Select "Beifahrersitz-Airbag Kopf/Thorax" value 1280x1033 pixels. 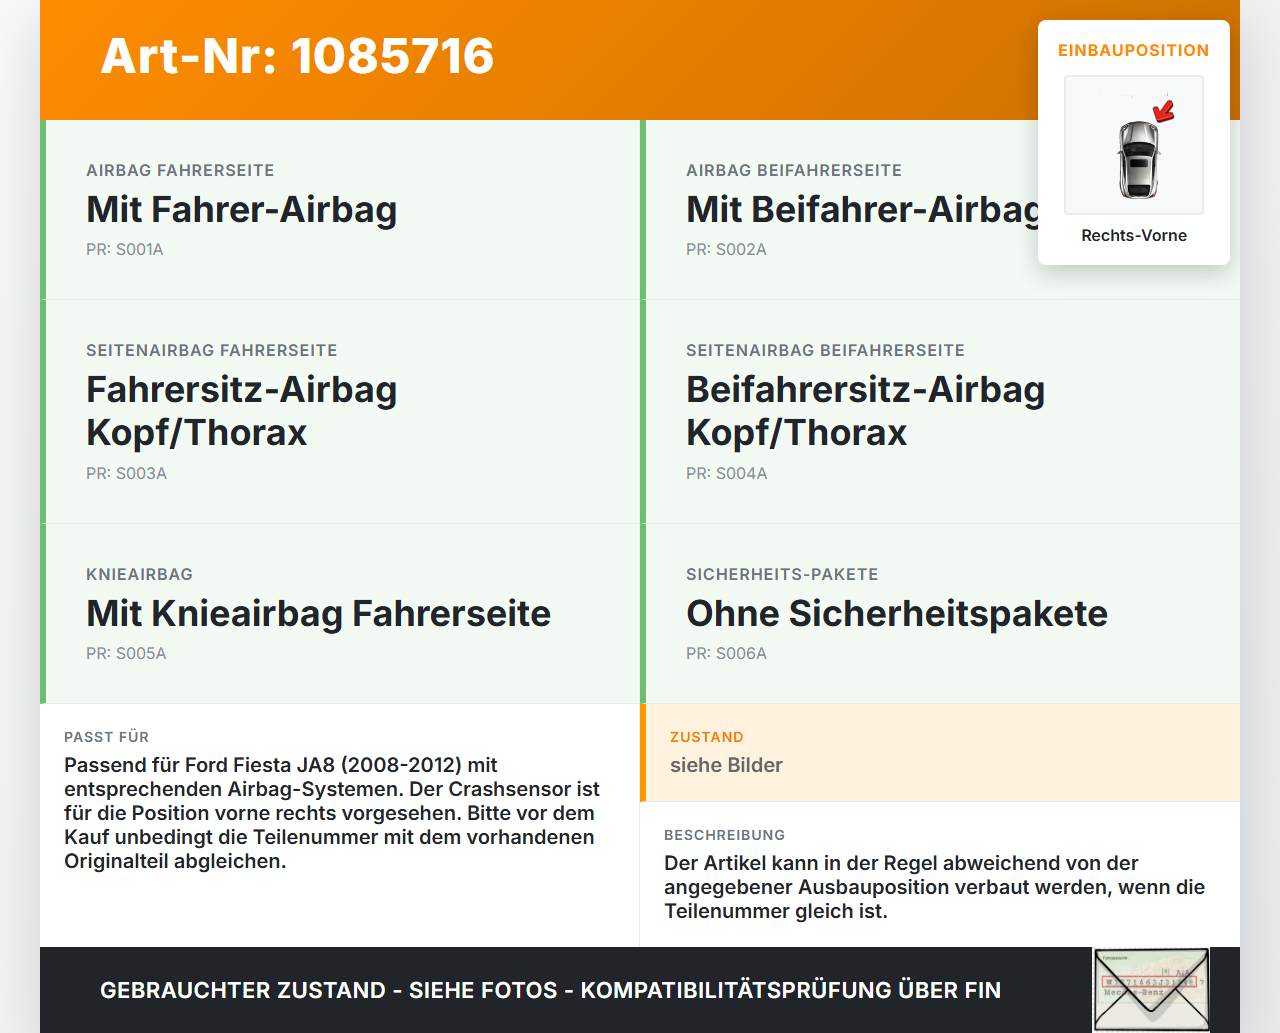click(866, 411)
